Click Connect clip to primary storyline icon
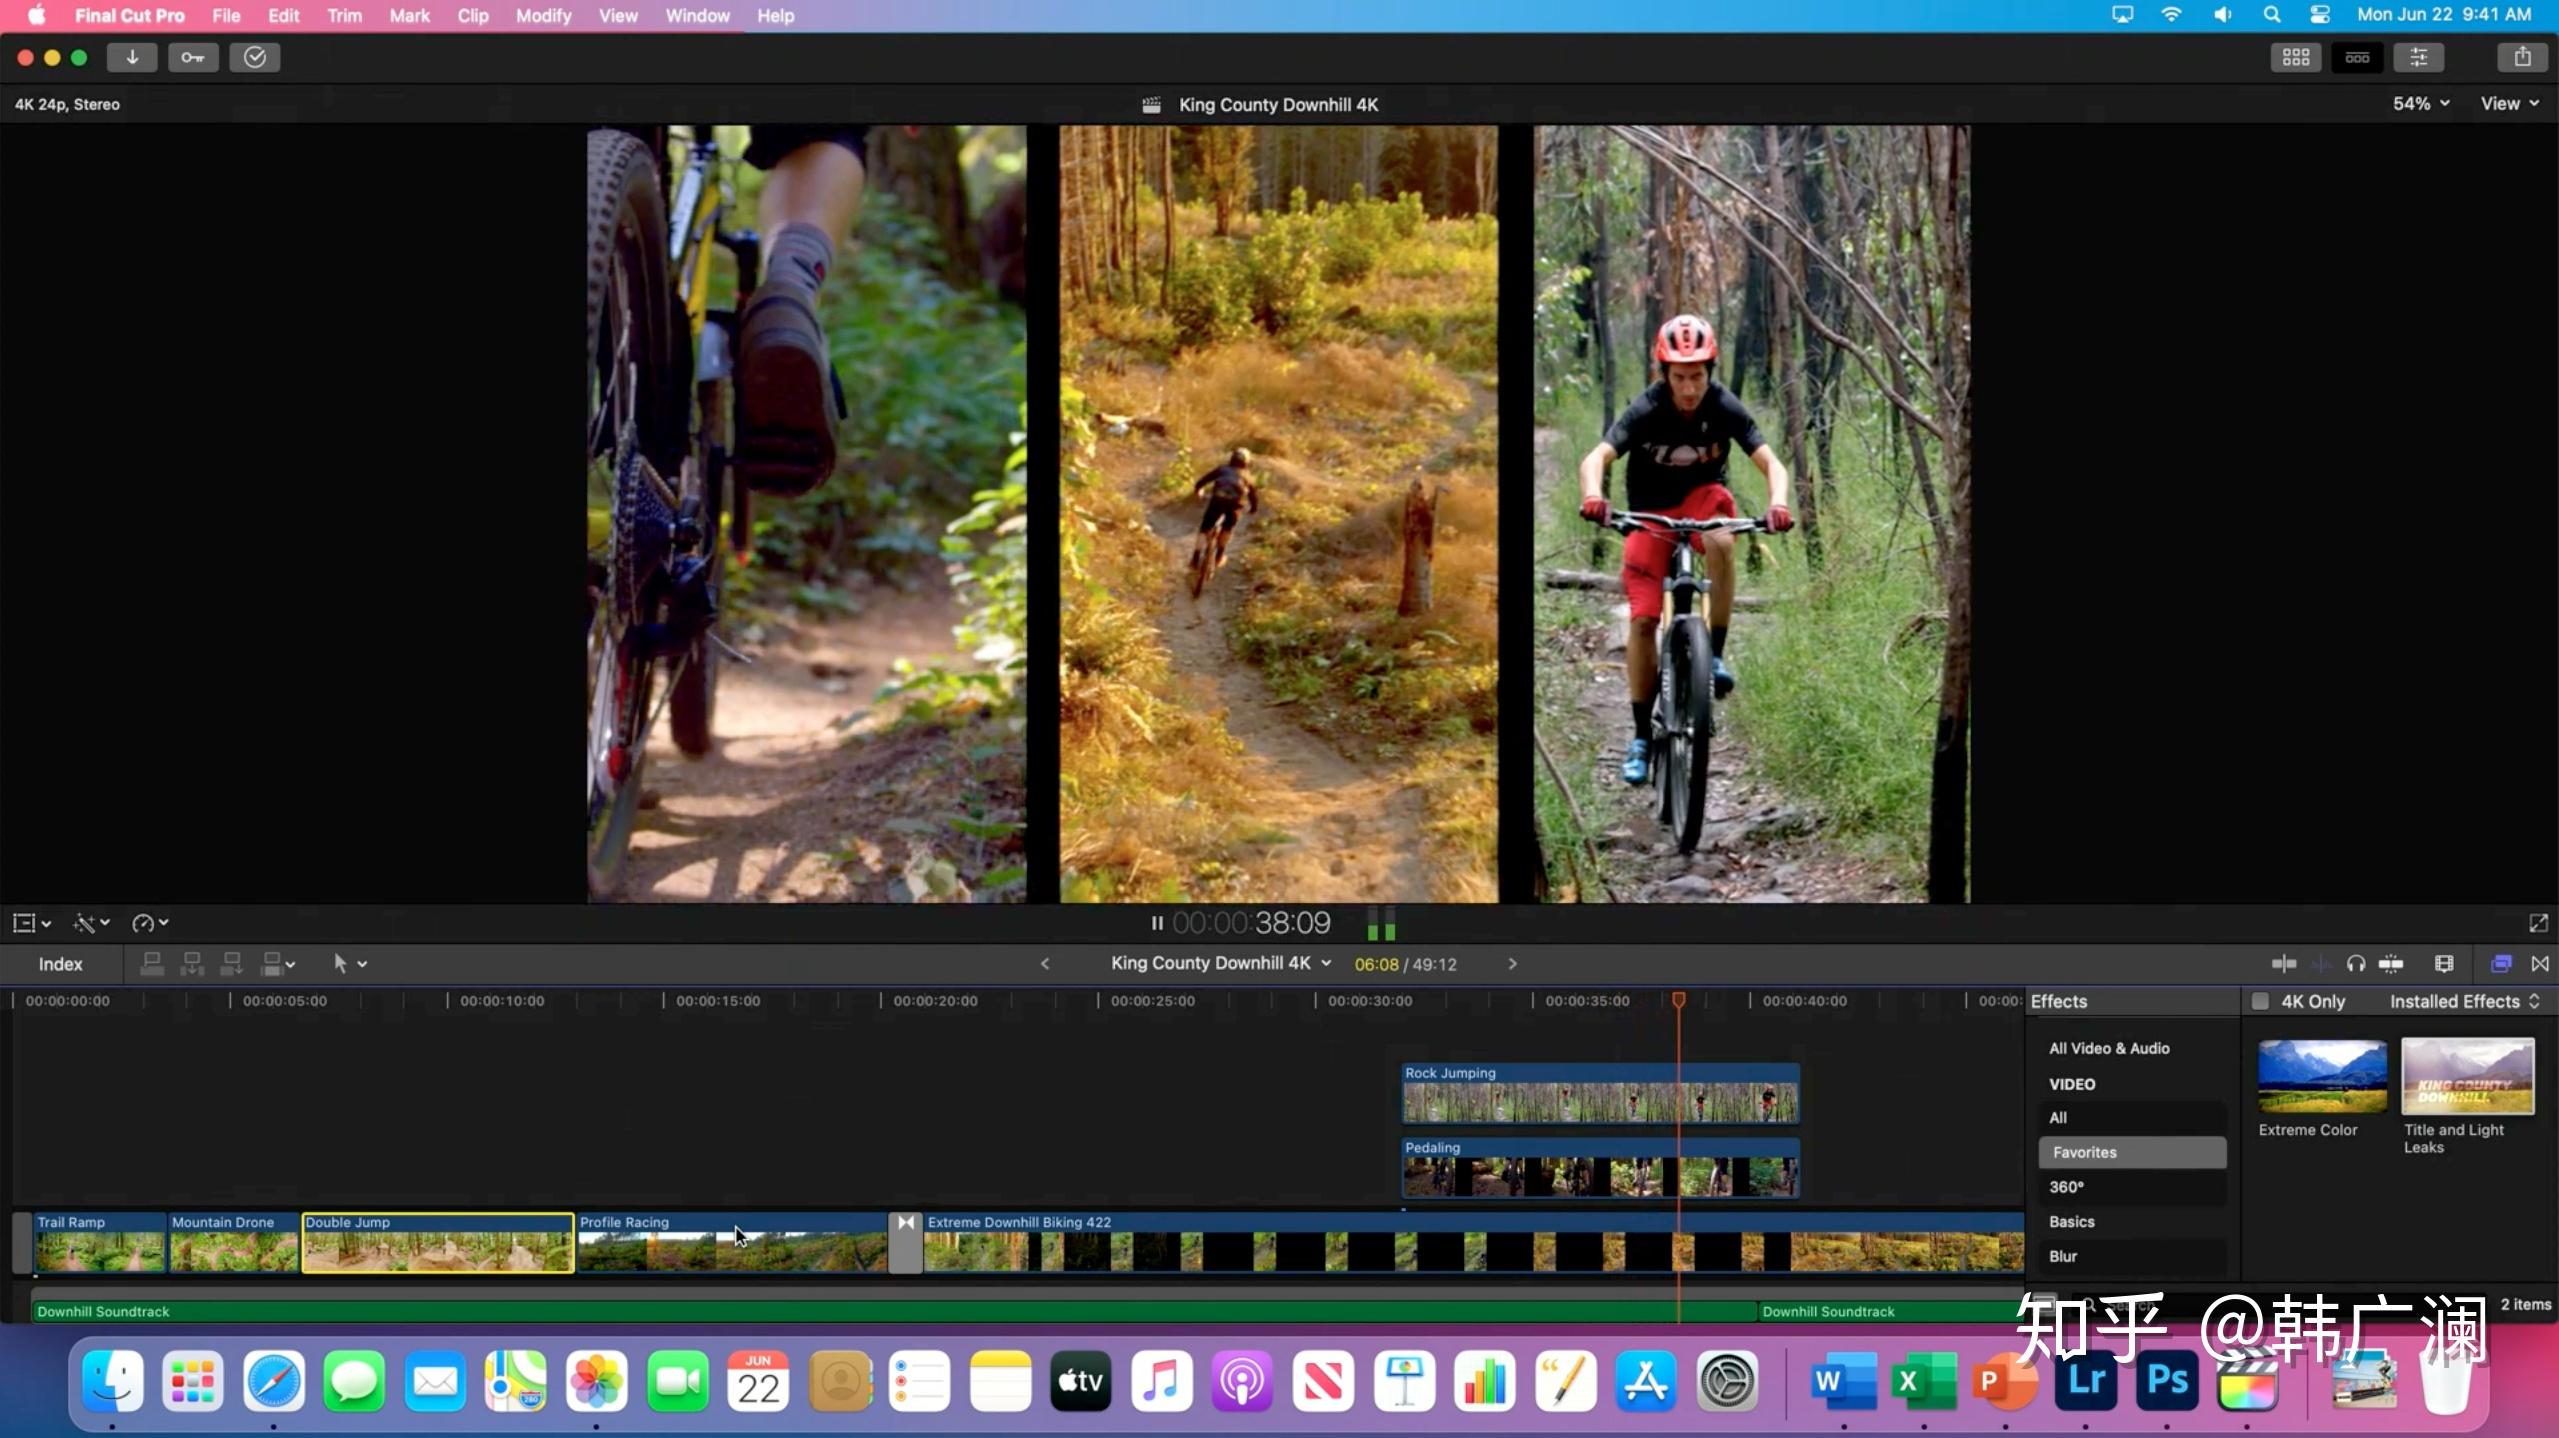Viewport: 2559px width, 1438px height. (152, 964)
